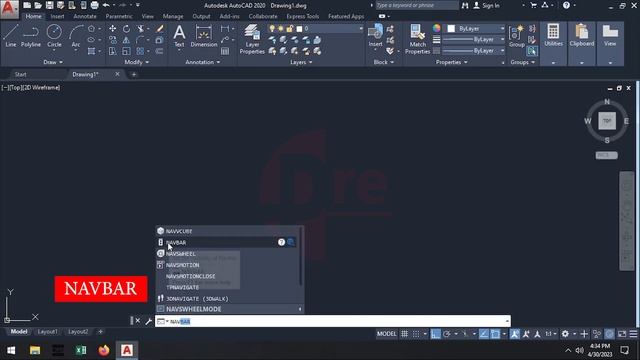The height and width of the screenshot is (360, 640).
Task: Open the annotation scale 1:1 dropdown
Action: click(551, 334)
